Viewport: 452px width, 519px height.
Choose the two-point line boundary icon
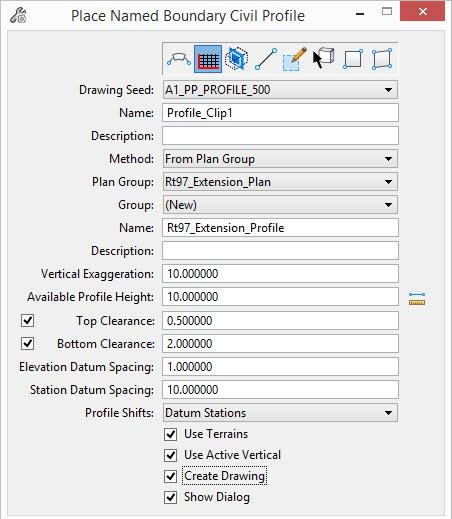click(x=266, y=59)
